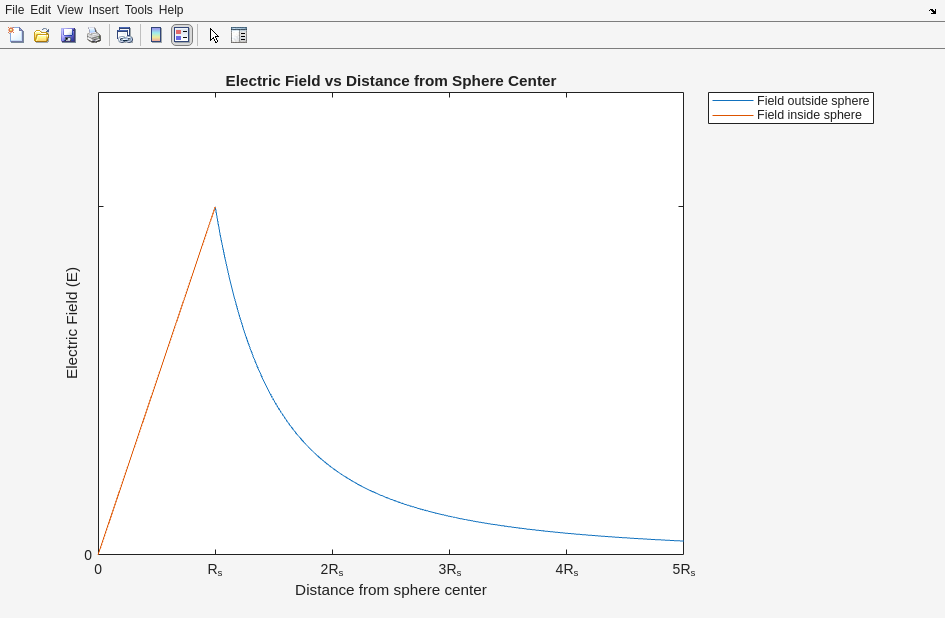
Task: Expand the Insert menu
Action: [x=104, y=10]
